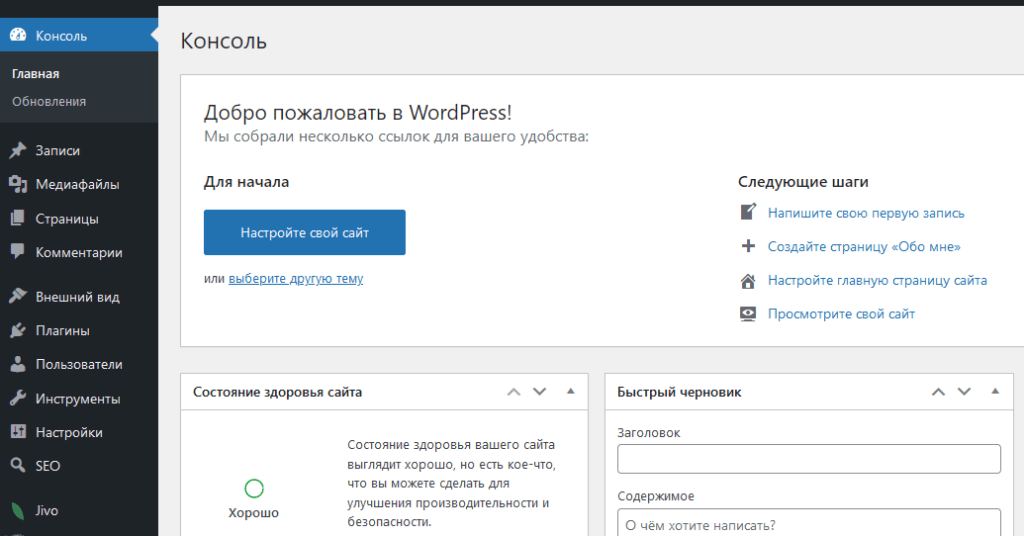Viewport: 1024px width, 536px height.
Task: Click the Для начала heading
Action: [x=246, y=182]
